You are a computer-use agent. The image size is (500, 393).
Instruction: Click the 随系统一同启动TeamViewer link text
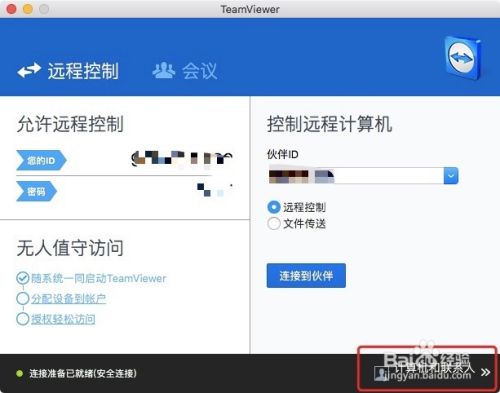coord(98,278)
